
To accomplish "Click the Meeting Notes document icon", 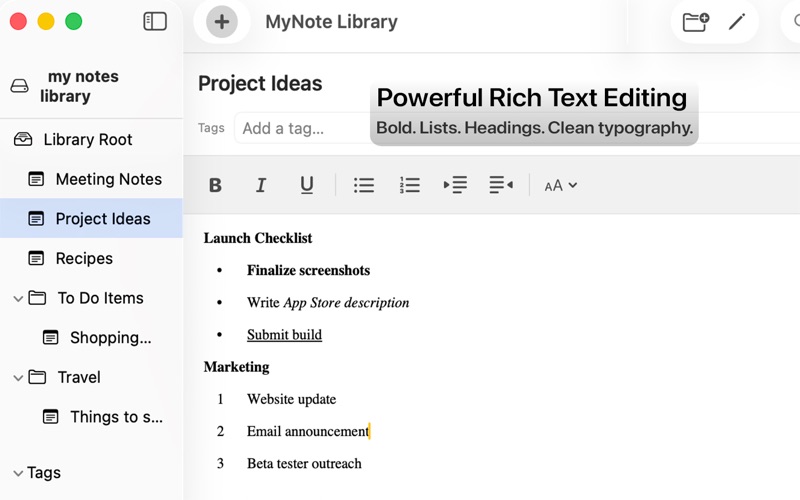I will [x=36, y=179].
